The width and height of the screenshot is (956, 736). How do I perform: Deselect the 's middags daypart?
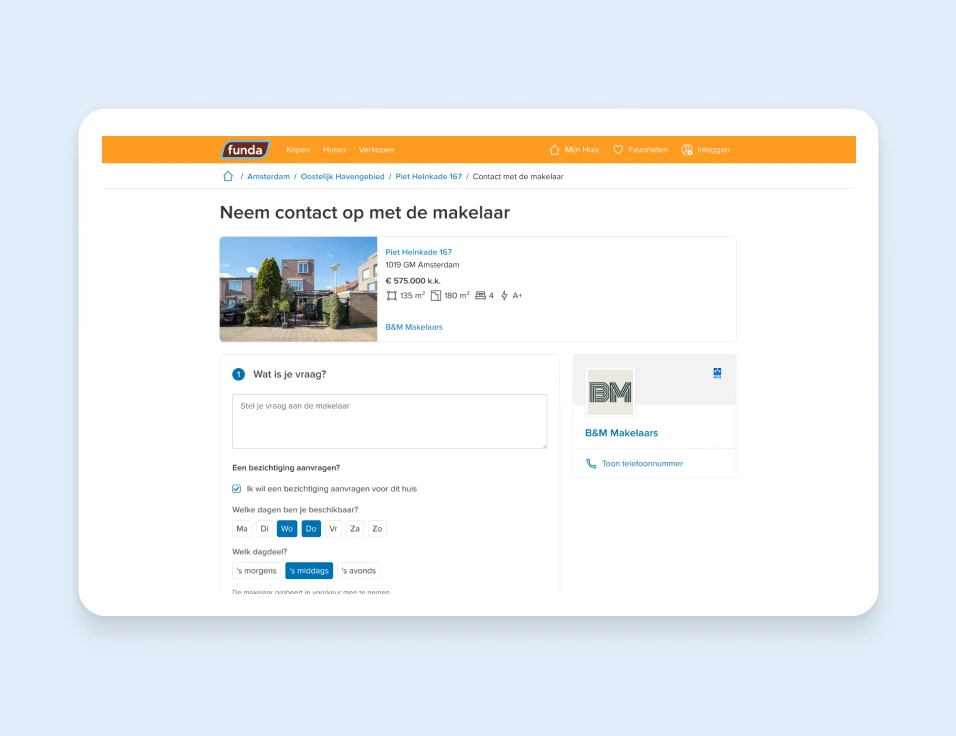(x=309, y=571)
